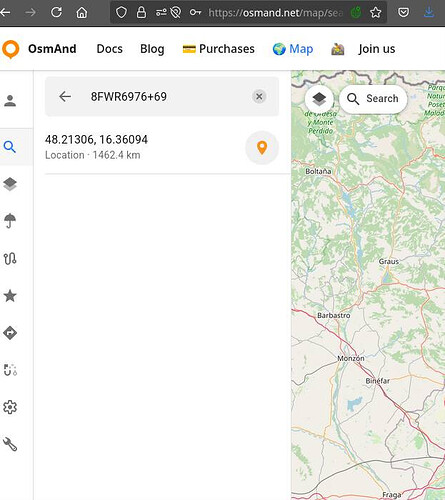
Task: Clear the search field with X
Action: pyautogui.click(x=259, y=97)
